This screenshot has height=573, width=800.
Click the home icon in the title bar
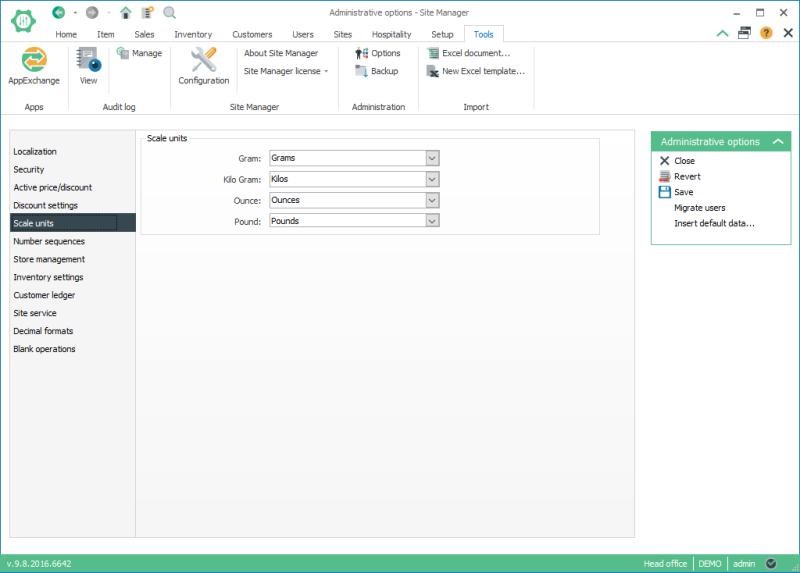click(125, 12)
